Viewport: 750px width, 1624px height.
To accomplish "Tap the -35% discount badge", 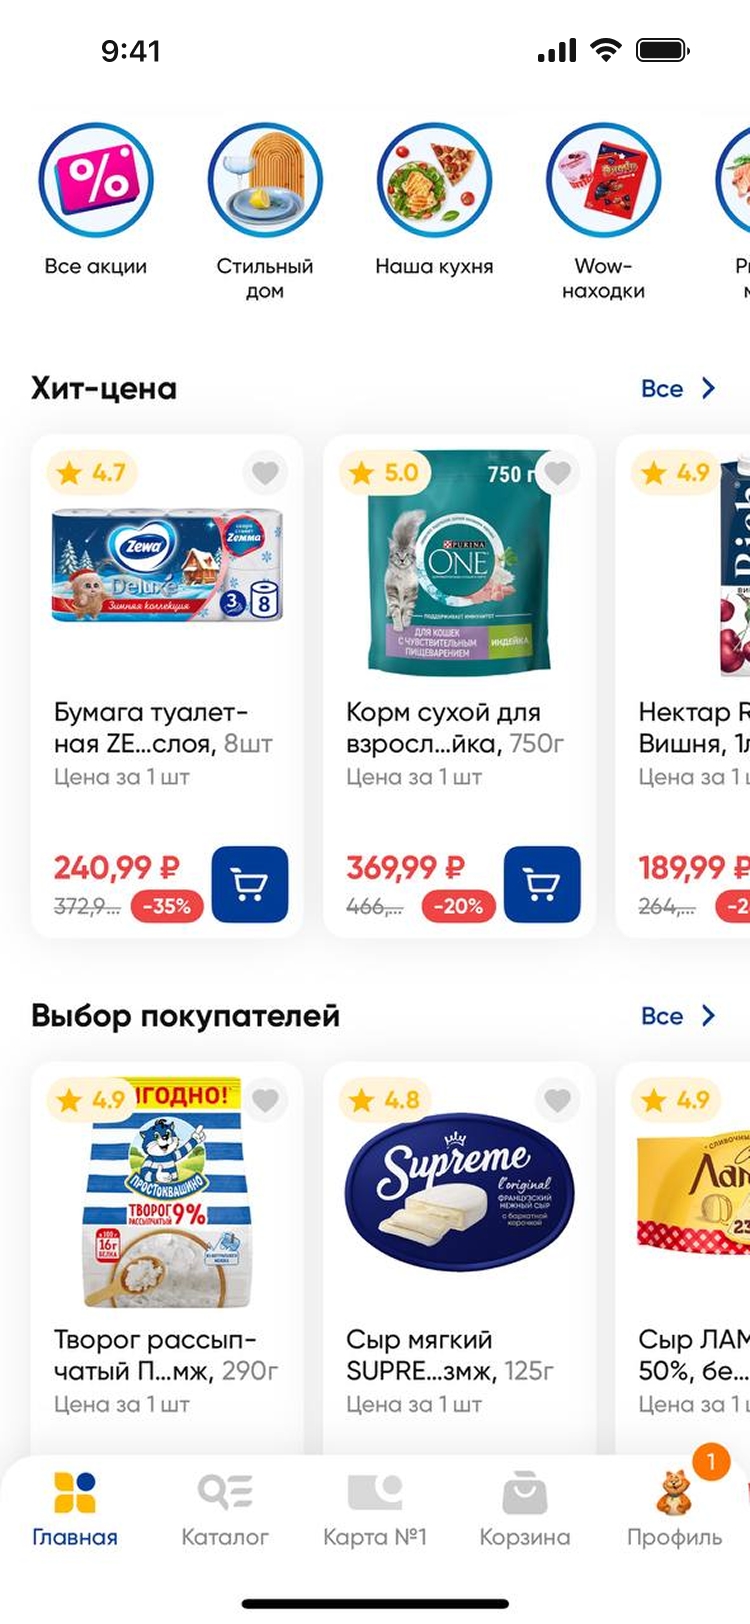I will [x=167, y=906].
